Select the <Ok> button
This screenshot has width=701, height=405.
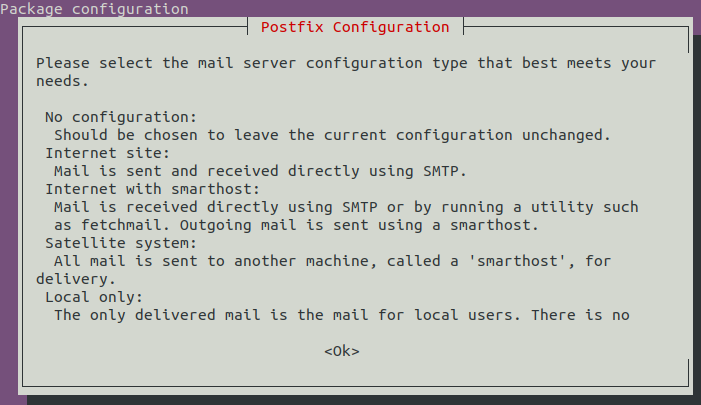[342, 351]
